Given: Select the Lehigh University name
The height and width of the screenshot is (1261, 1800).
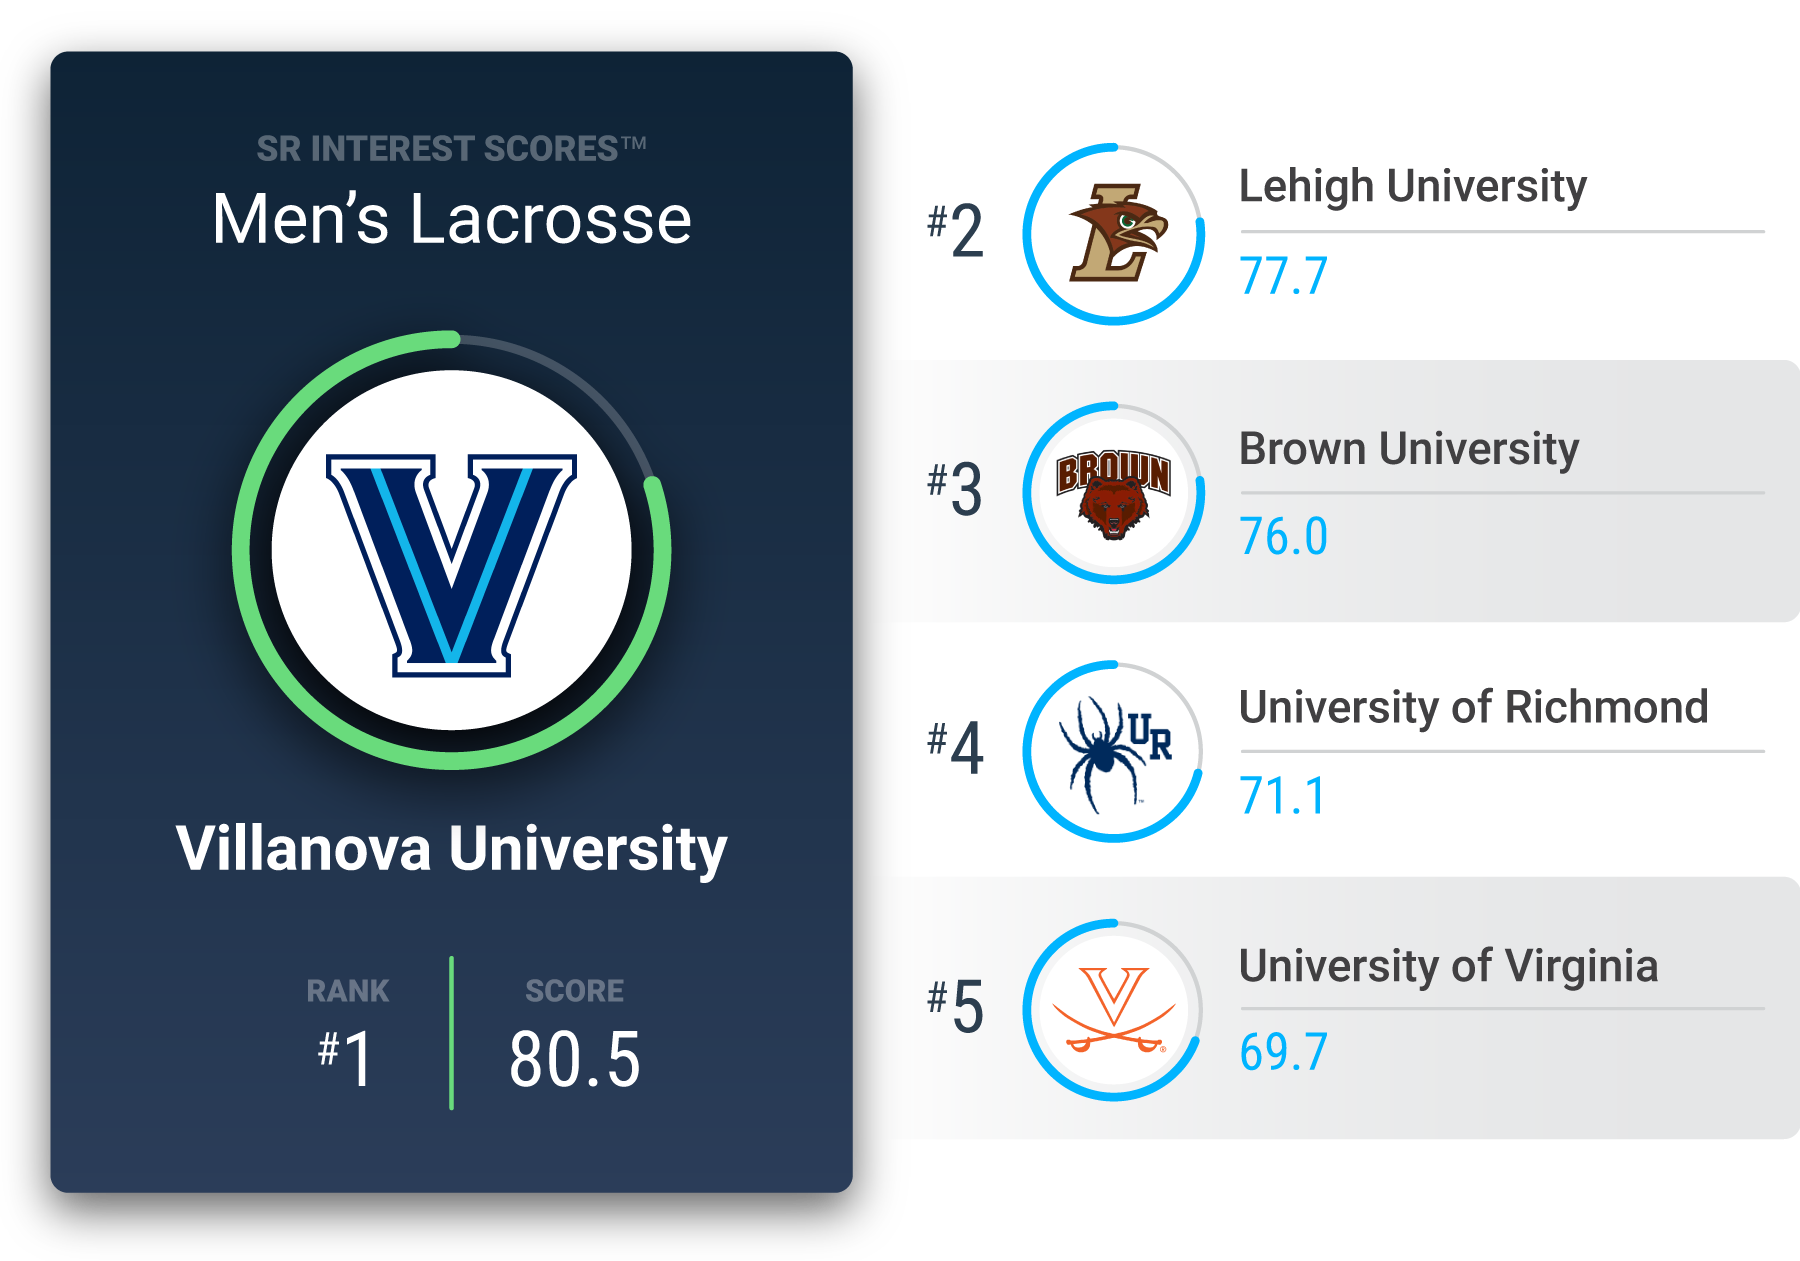Looking at the screenshot, I should (x=1412, y=187).
